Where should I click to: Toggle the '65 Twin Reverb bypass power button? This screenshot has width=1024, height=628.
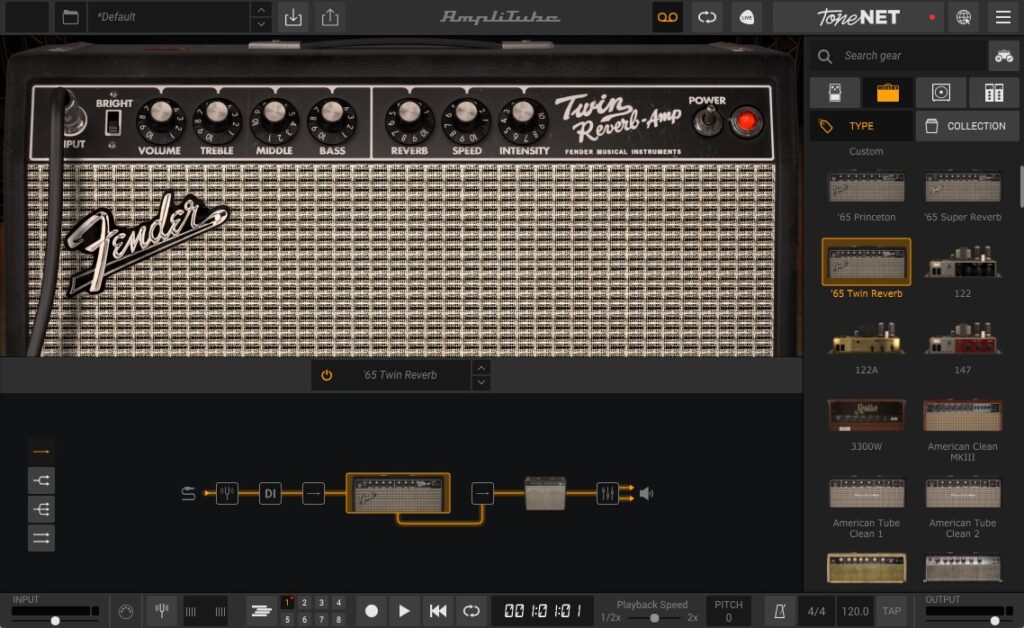click(x=327, y=375)
